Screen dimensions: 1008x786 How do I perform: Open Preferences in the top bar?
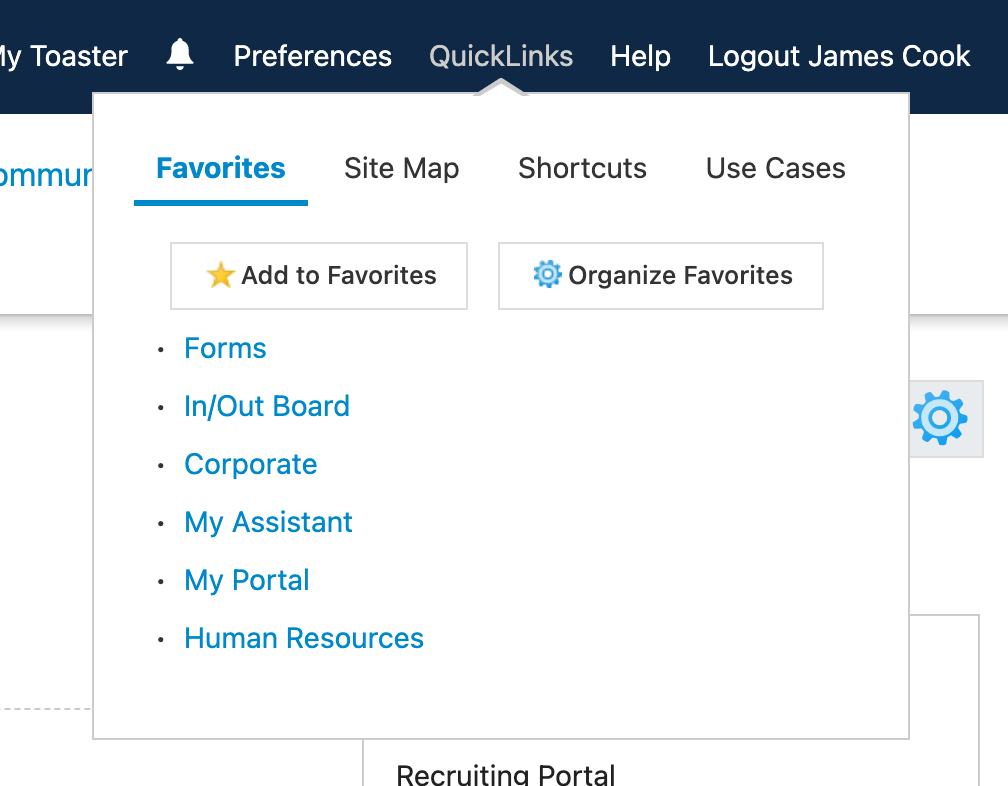(x=312, y=56)
